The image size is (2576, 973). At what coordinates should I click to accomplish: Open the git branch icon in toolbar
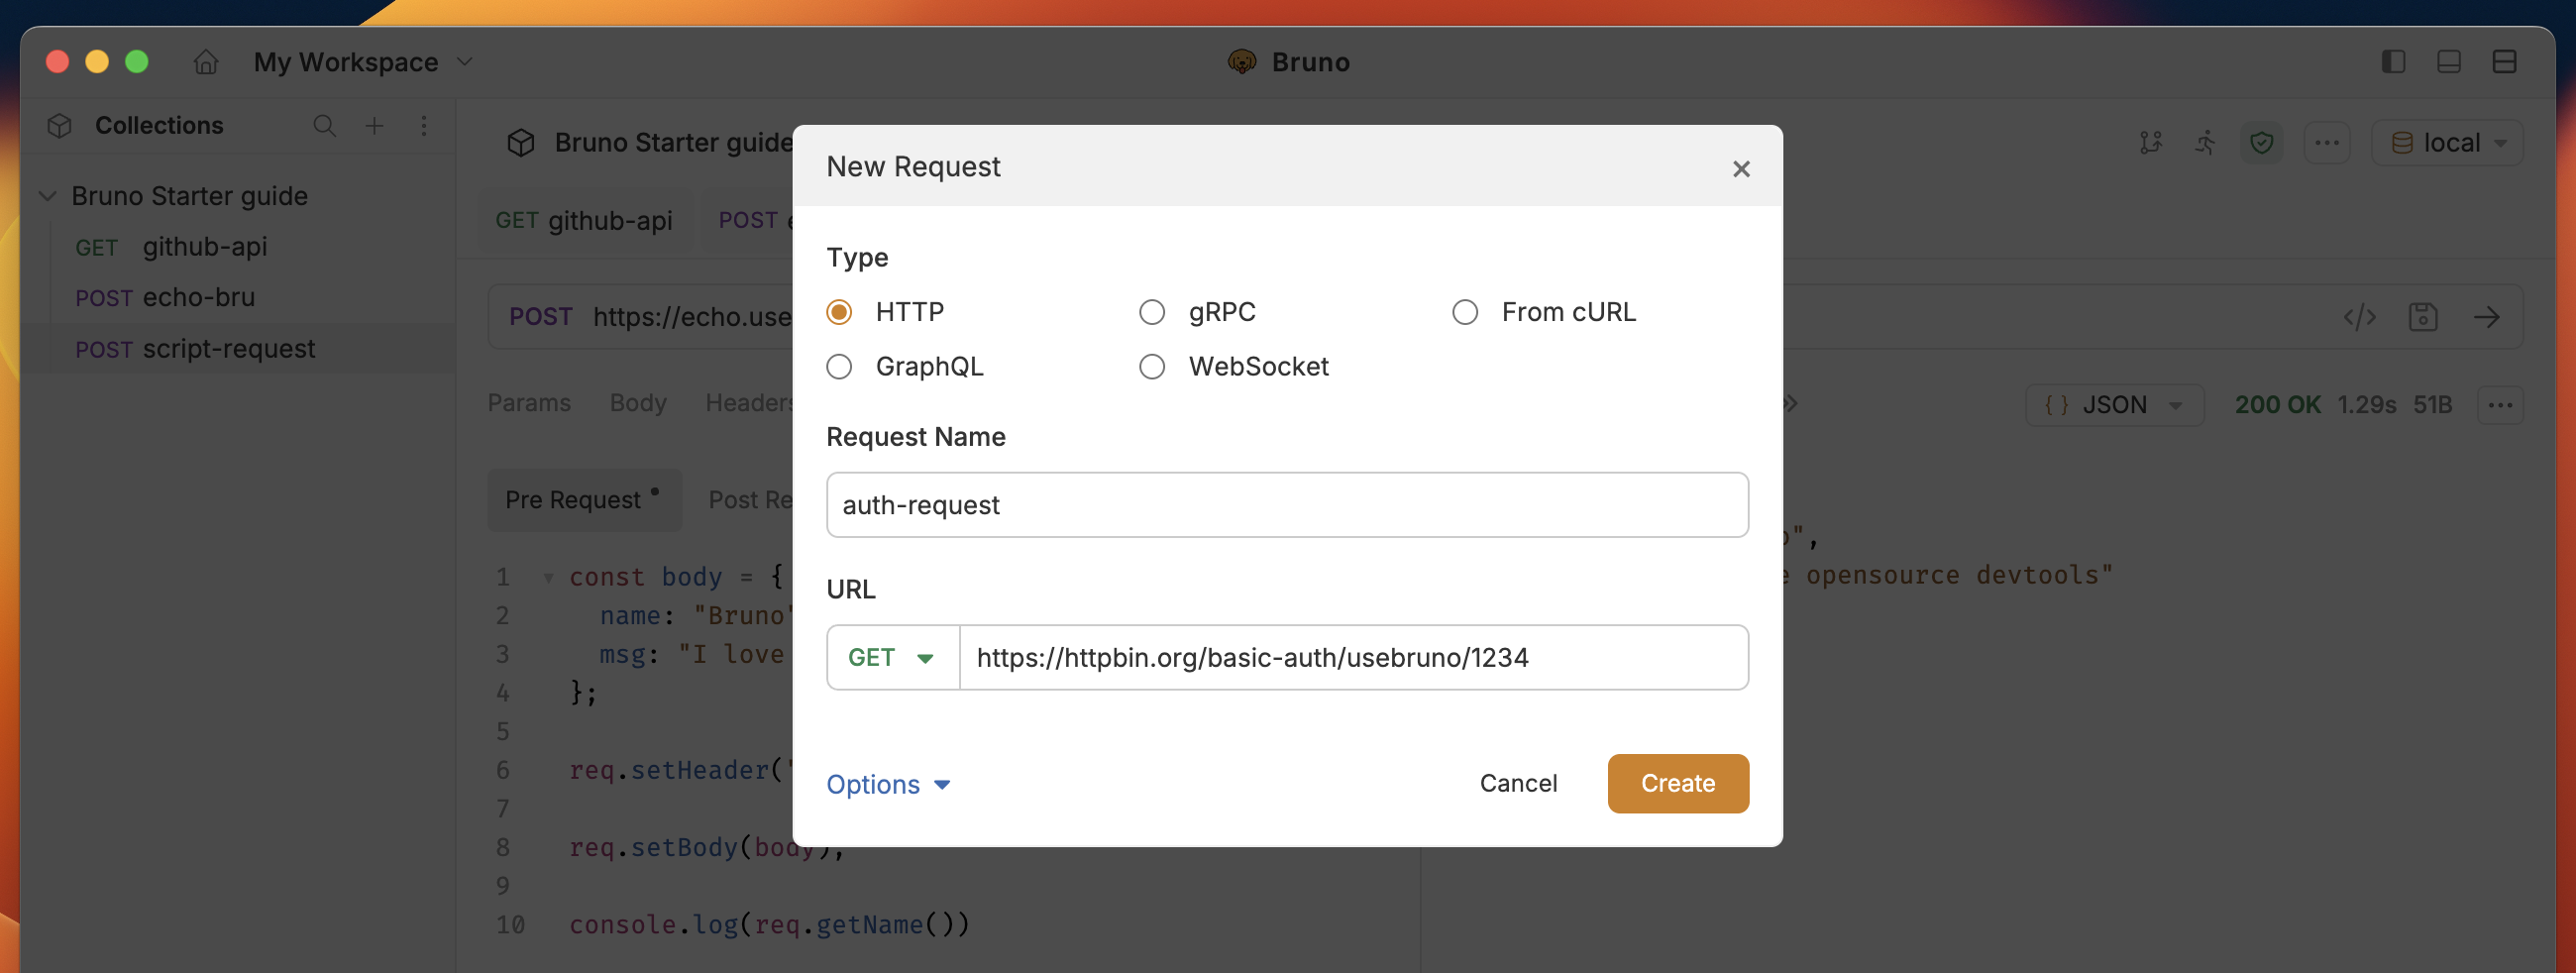(x=2150, y=143)
